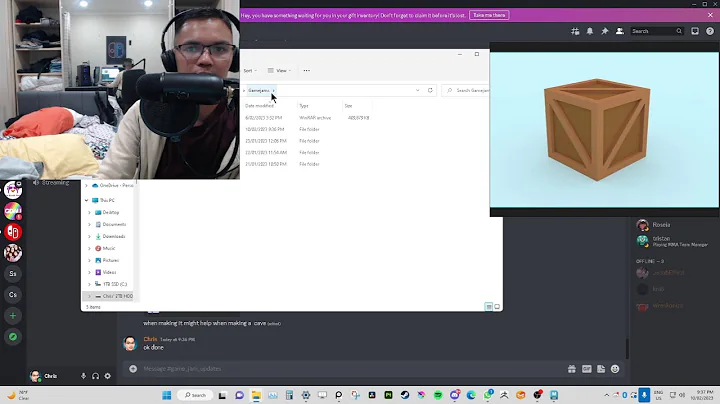Expand the OneDrive tree node
This screenshot has height=404, width=720.
point(86,185)
